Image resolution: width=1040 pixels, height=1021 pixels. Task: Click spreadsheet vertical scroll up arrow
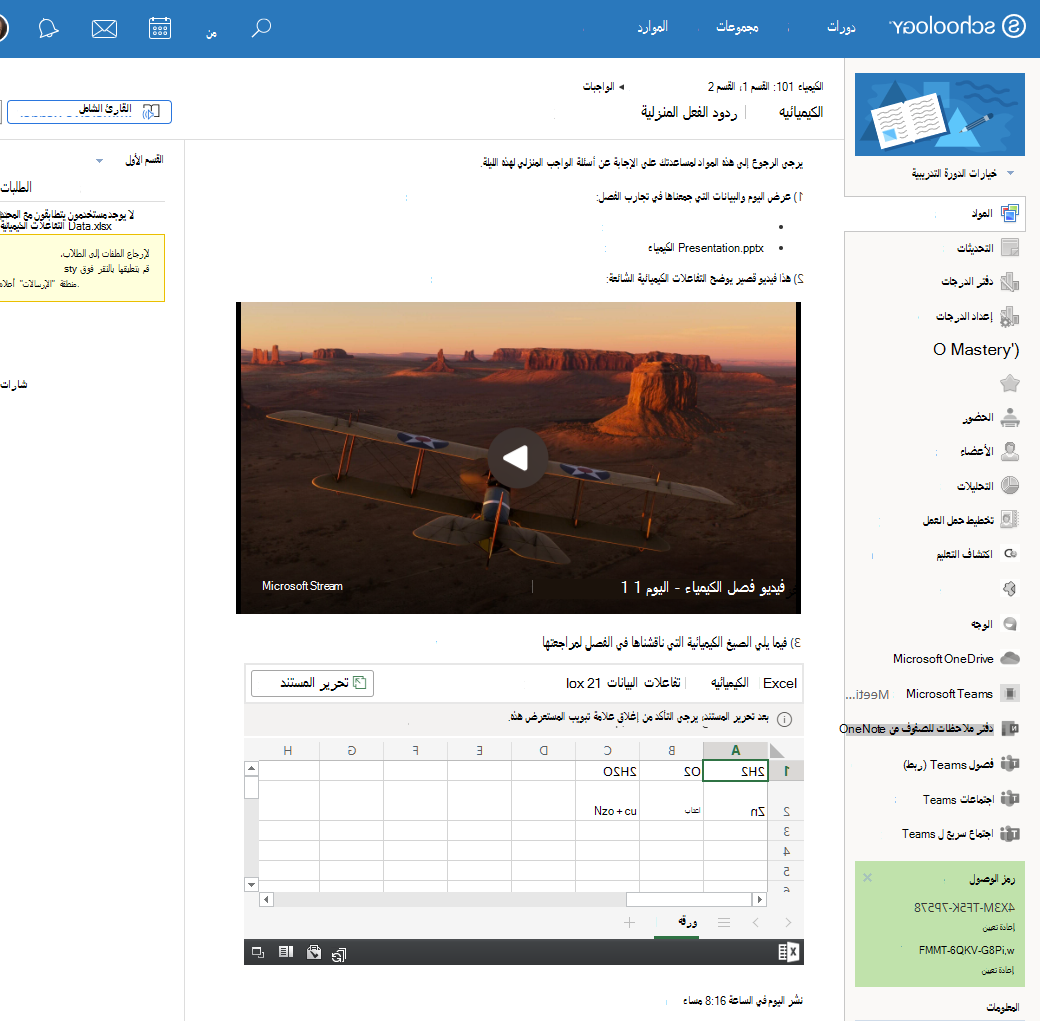pos(251,768)
